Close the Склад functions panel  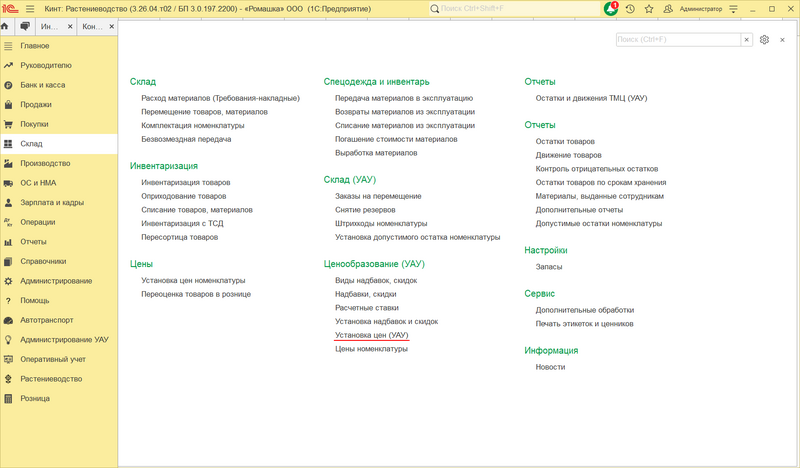click(x=782, y=40)
